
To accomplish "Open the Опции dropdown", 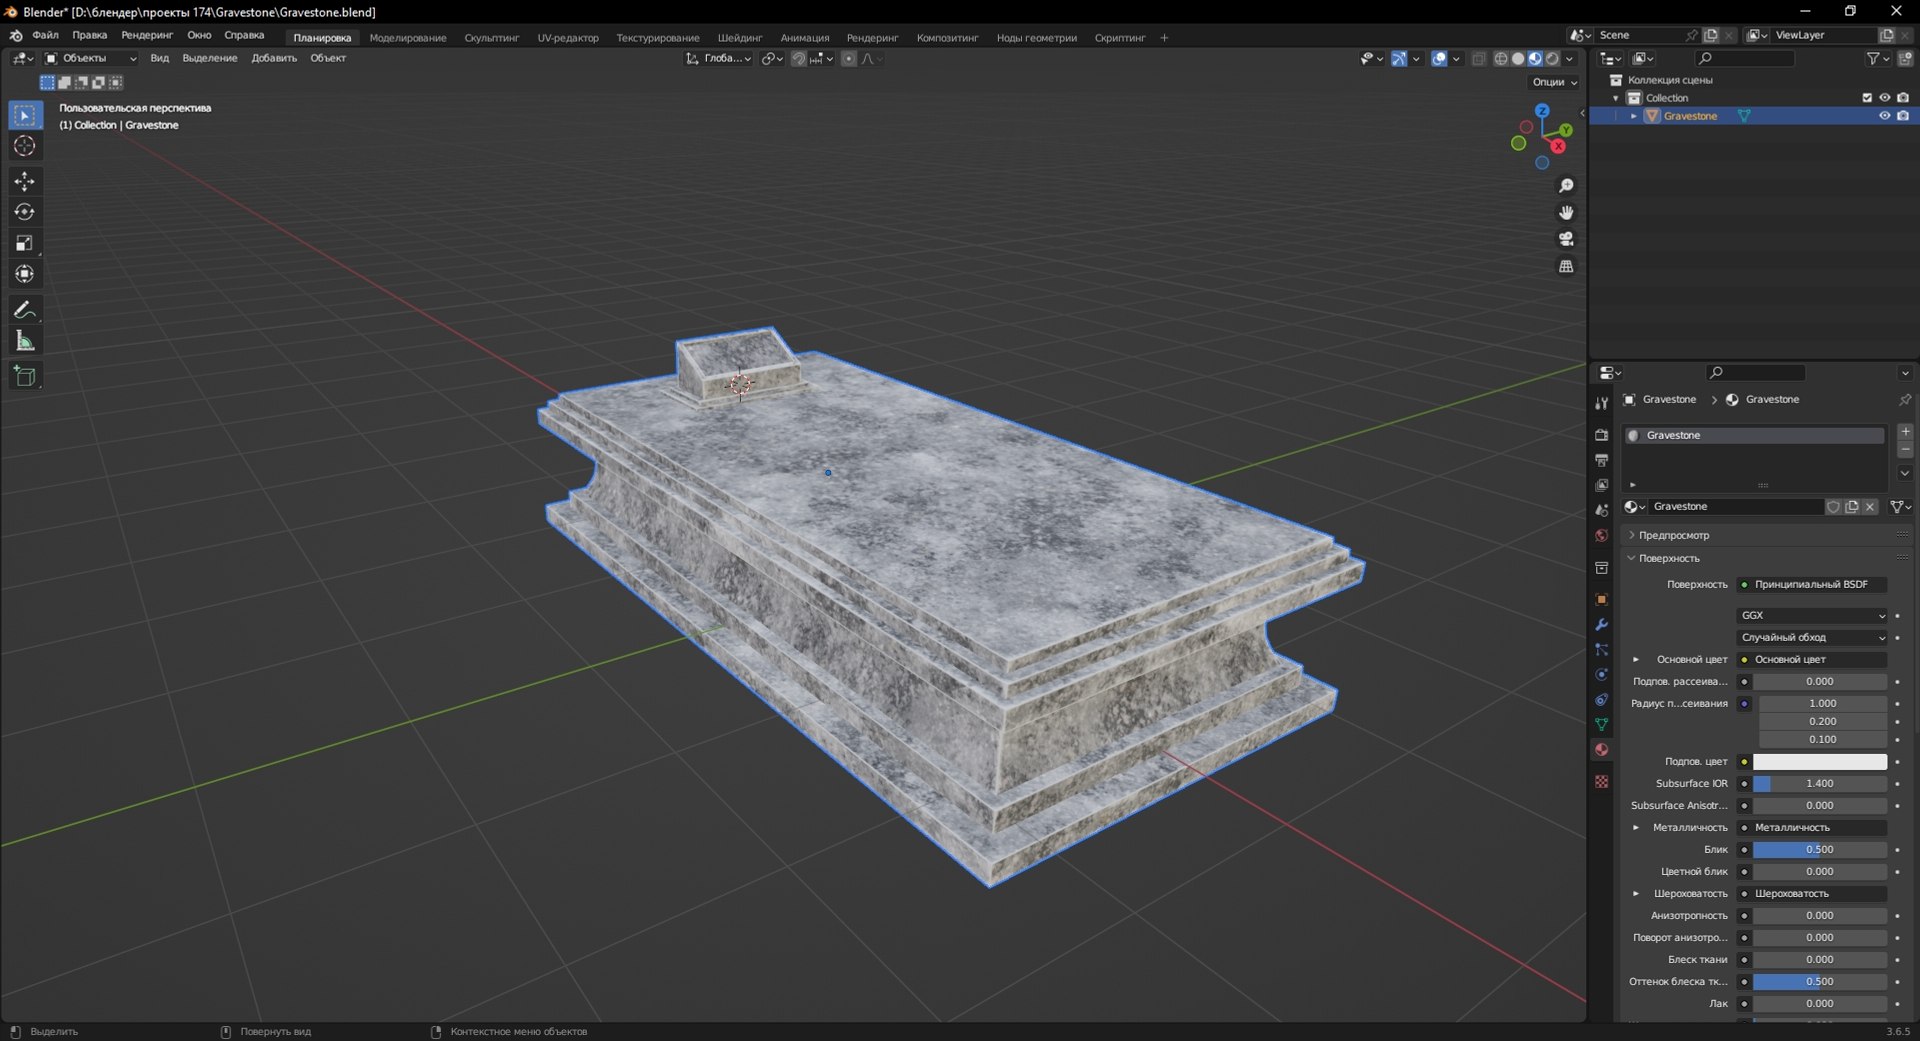I will (x=1554, y=82).
